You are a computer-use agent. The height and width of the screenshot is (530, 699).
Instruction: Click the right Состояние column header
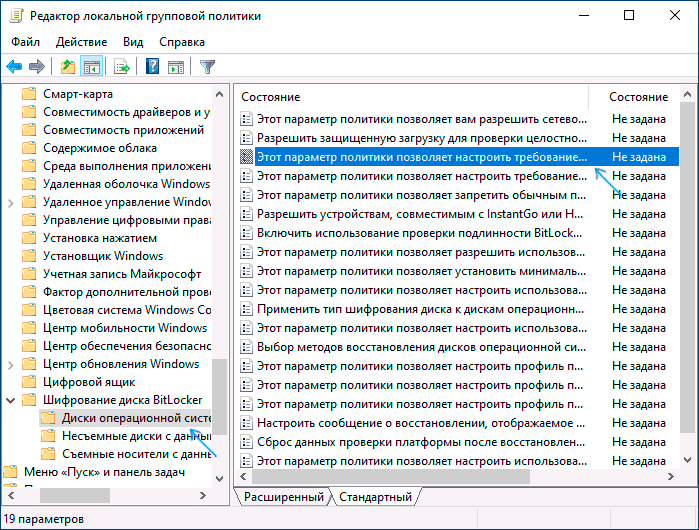(638, 97)
